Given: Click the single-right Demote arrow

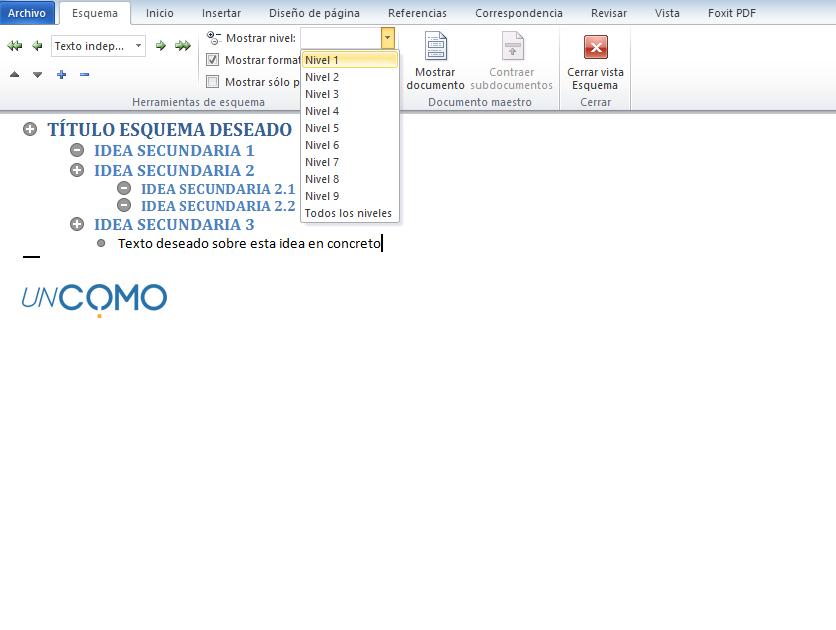Looking at the screenshot, I should click(x=160, y=46).
